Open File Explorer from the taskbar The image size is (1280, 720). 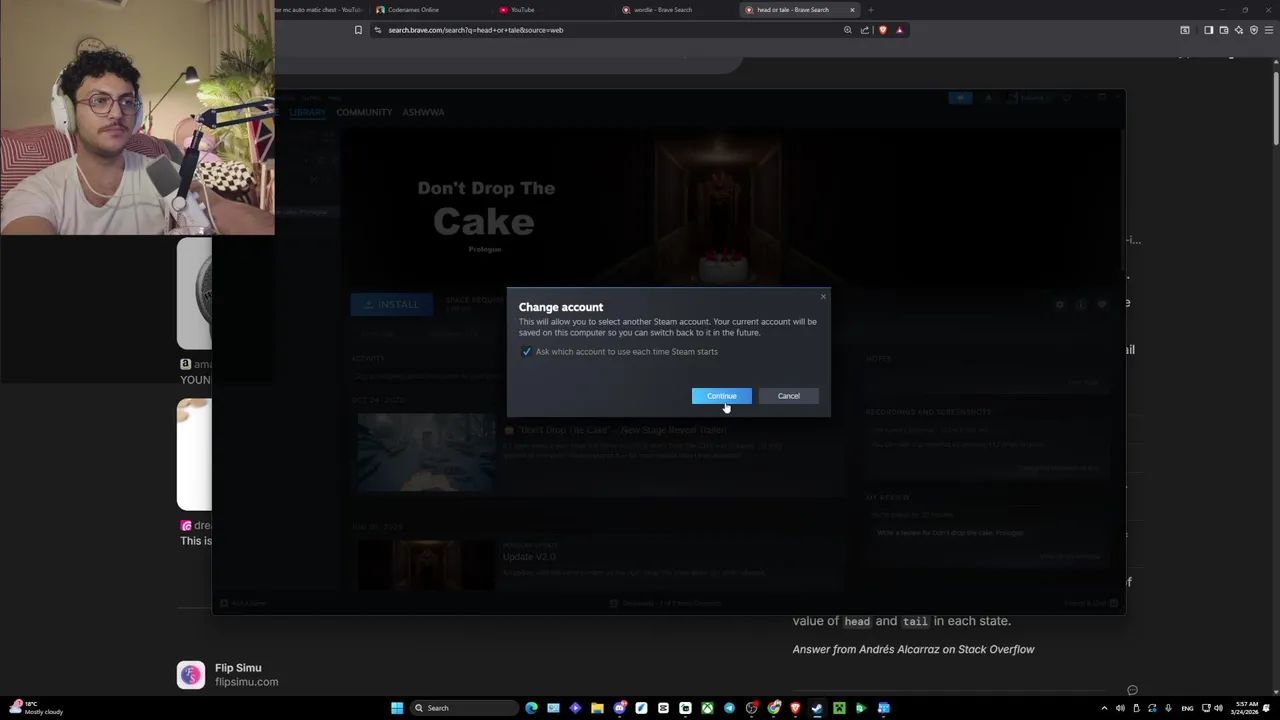point(597,708)
